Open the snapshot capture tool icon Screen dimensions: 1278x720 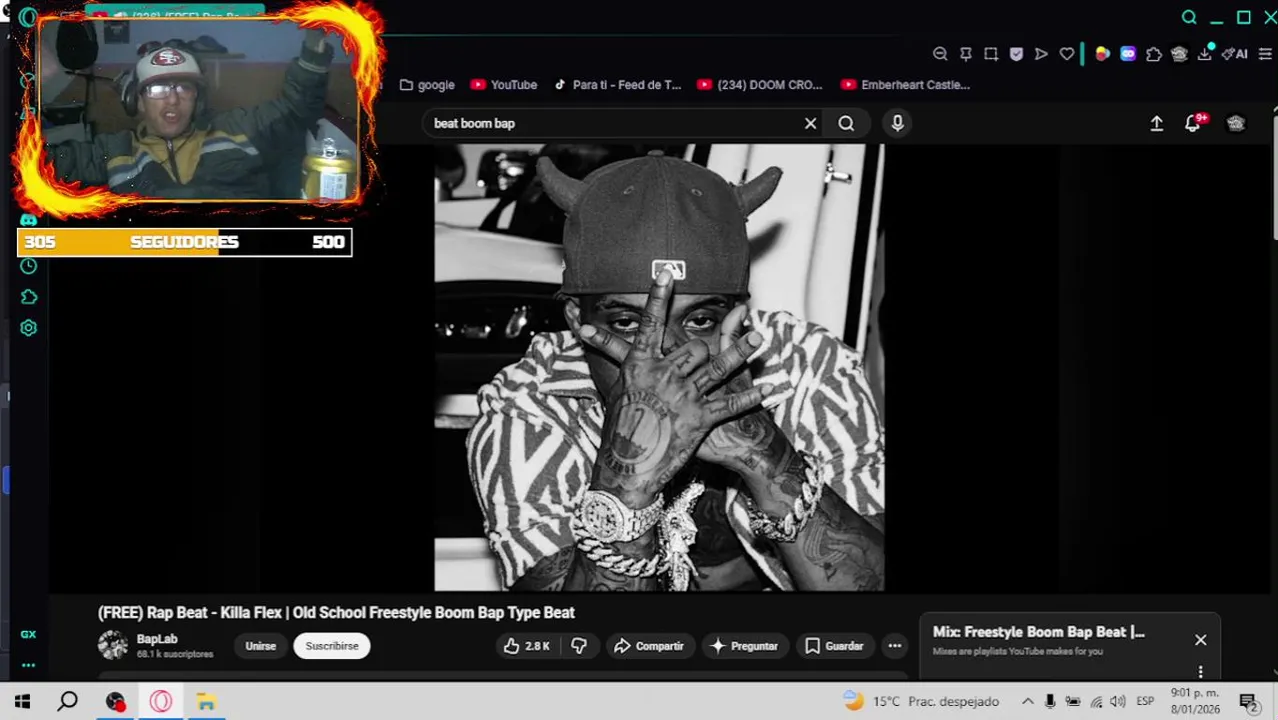coord(991,54)
